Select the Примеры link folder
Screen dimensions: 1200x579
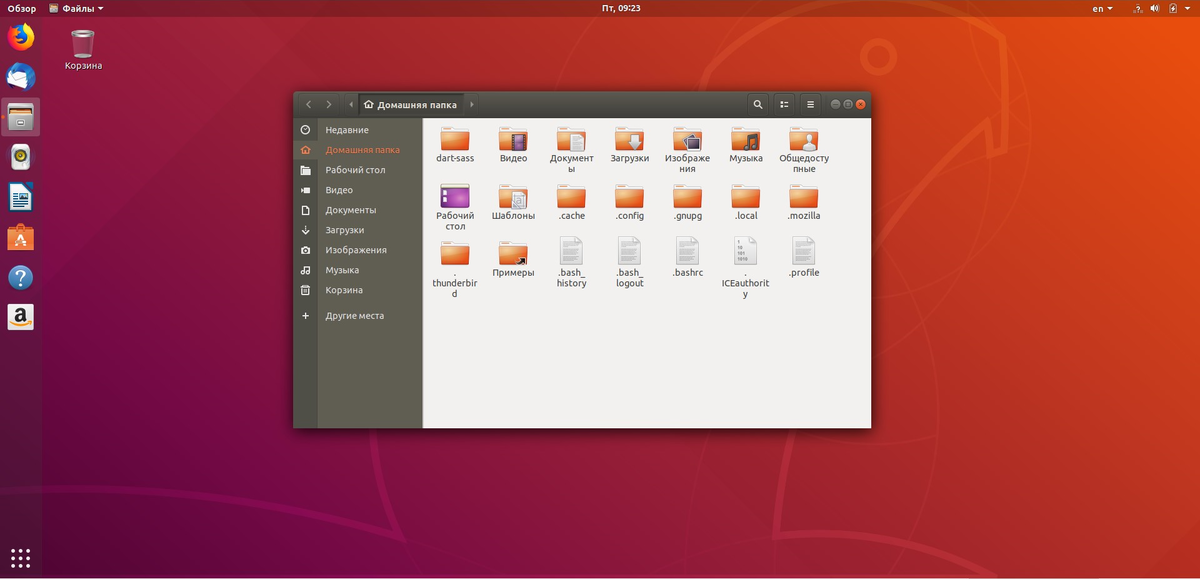click(x=513, y=254)
